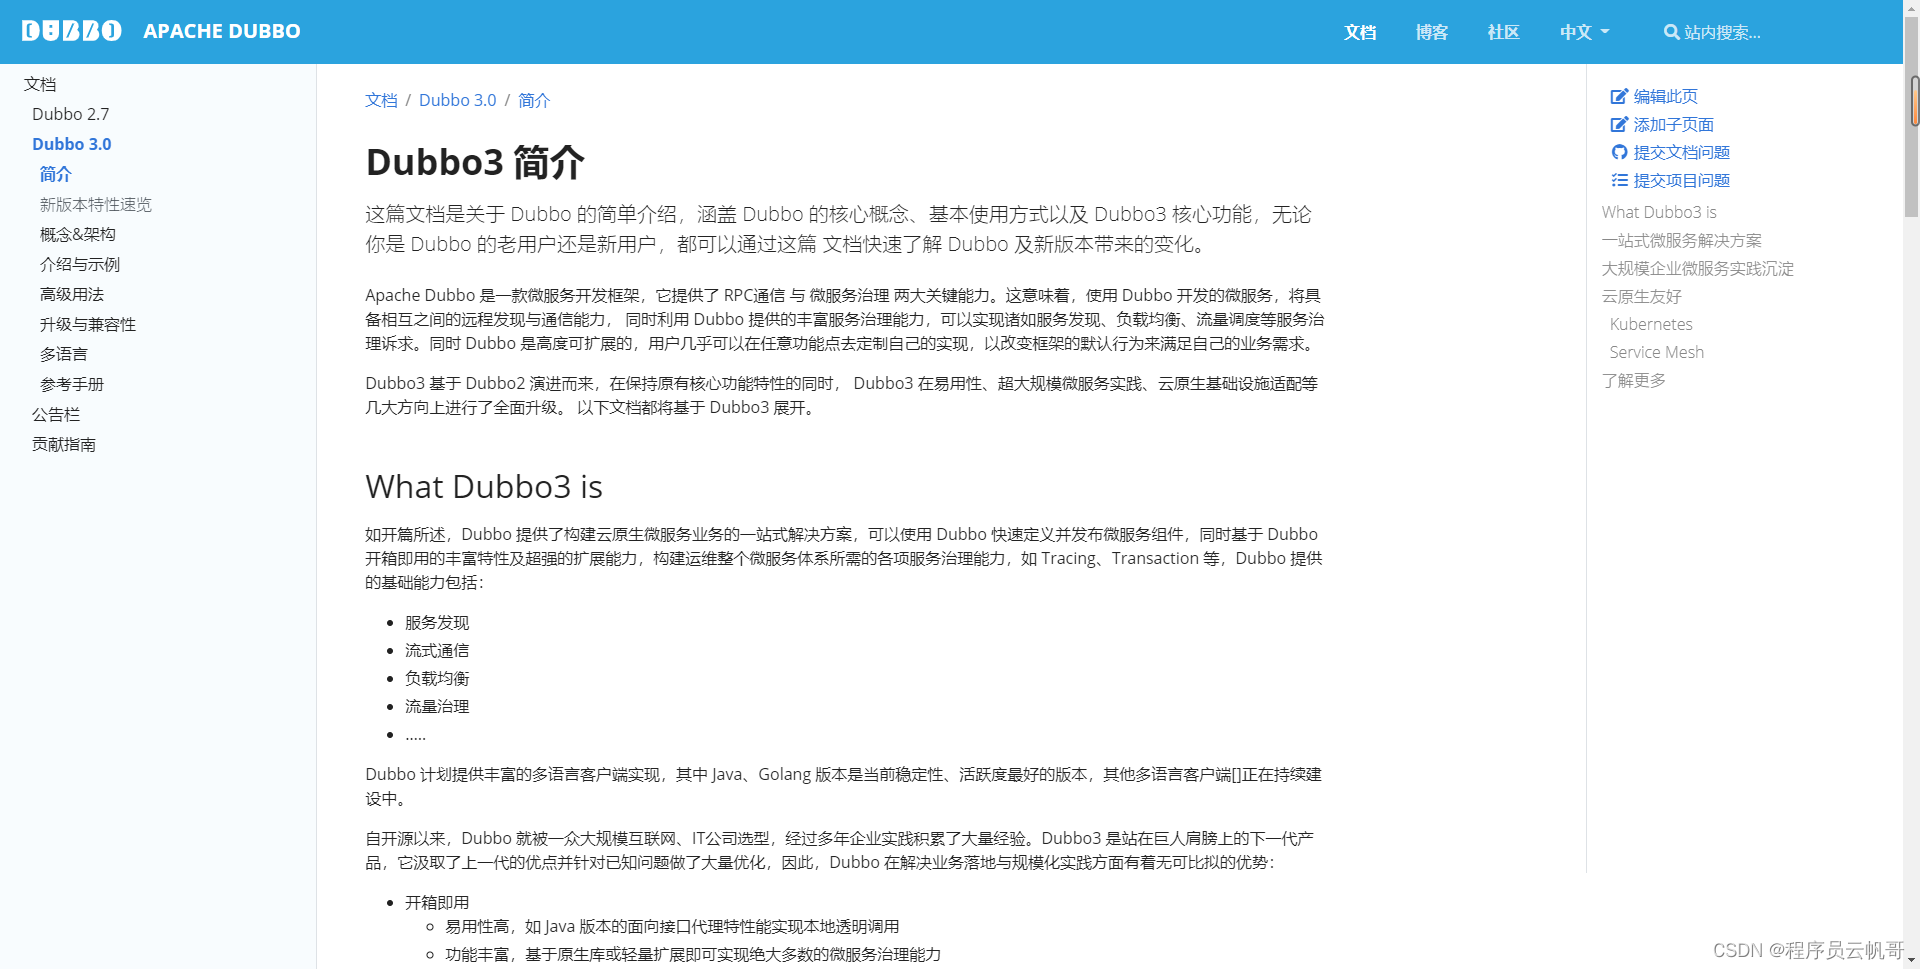Image resolution: width=1920 pixels, height=969 pixels.
Task: Open 高级用法 in sidebar
Action: coord(72,294)
